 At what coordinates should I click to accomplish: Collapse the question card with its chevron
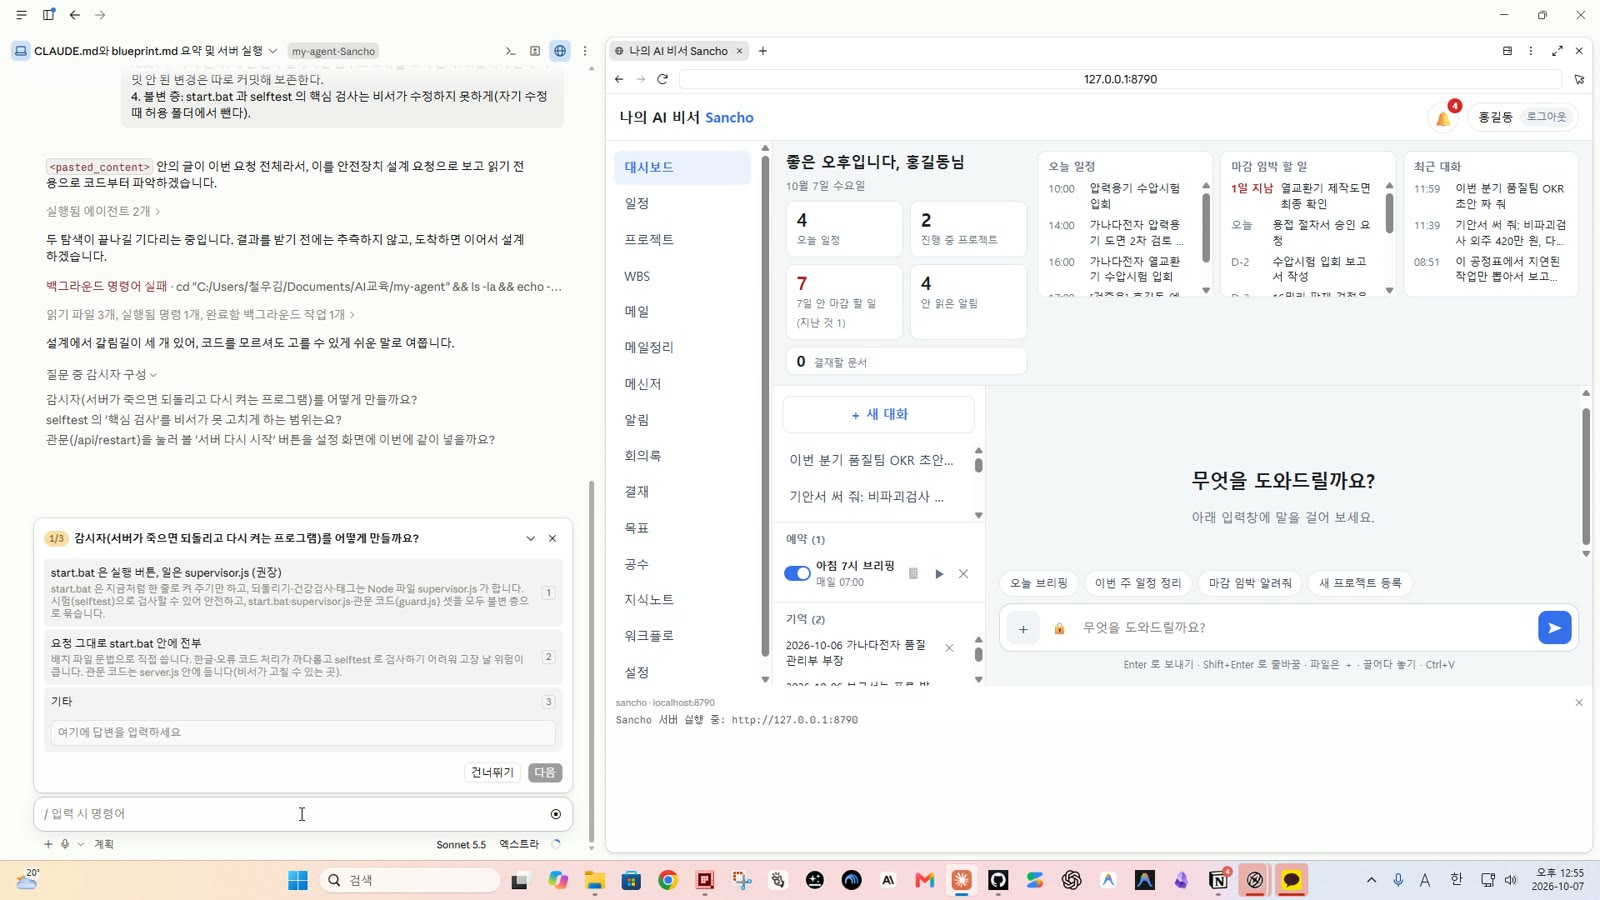pyautogui.click(x=530, y=539)
